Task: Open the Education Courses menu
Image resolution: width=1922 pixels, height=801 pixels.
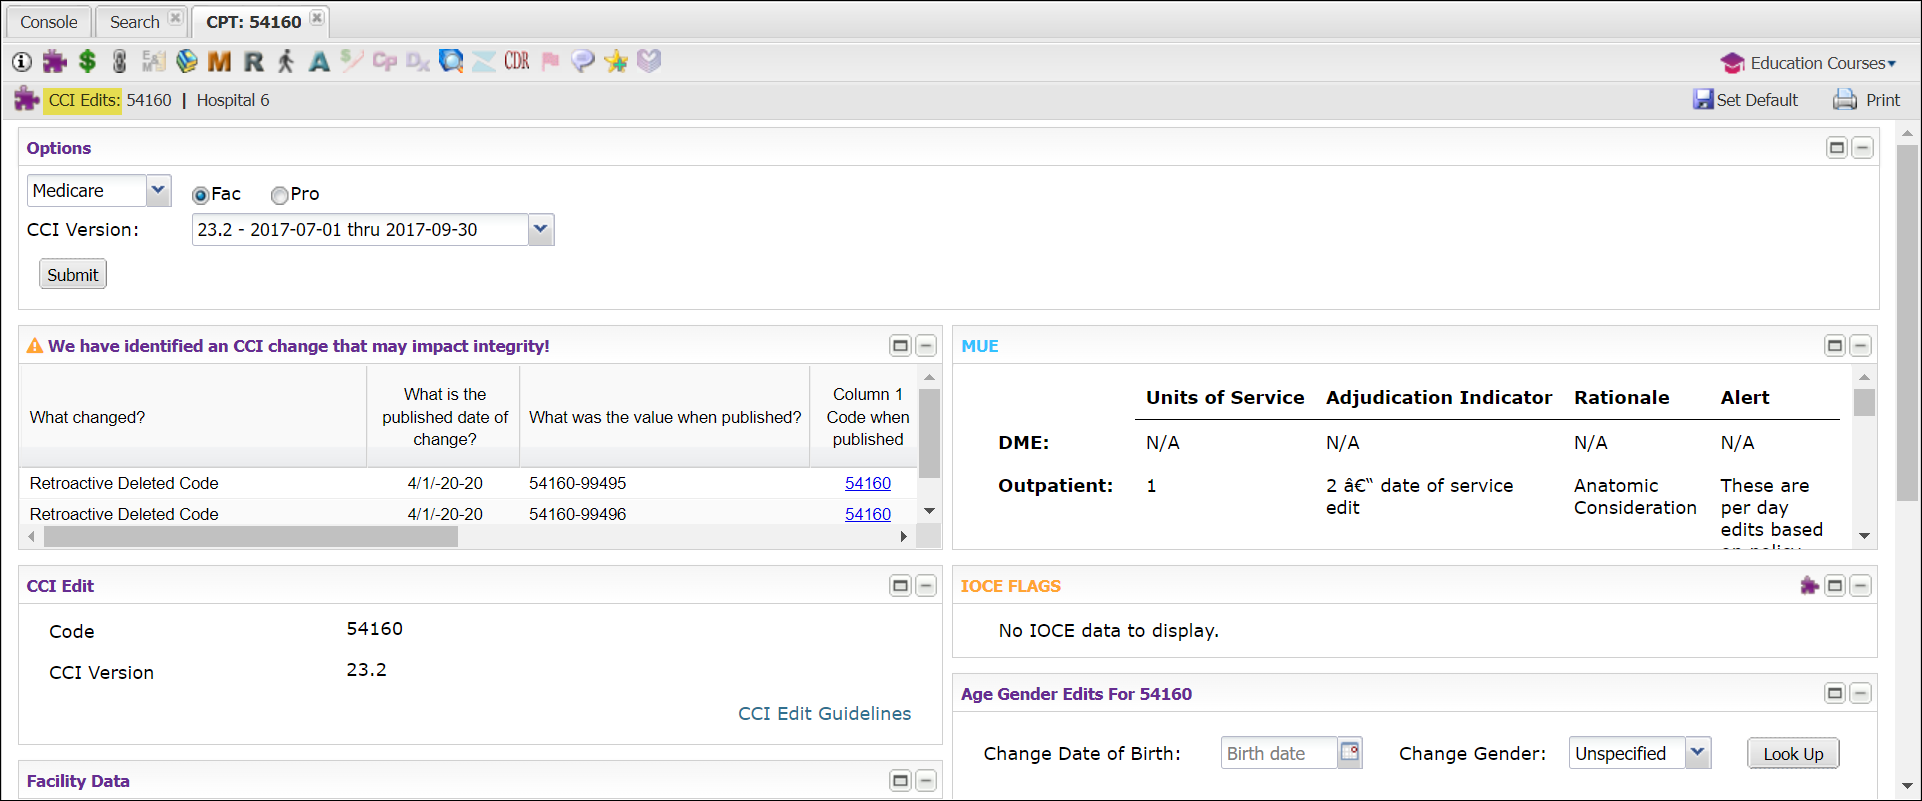Action: click(1809, 63)
